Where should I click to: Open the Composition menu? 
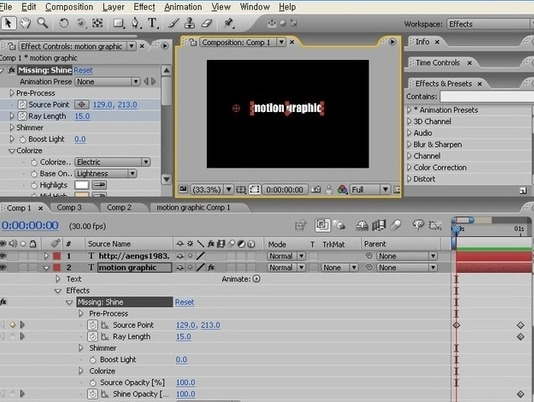coord(69,7)
